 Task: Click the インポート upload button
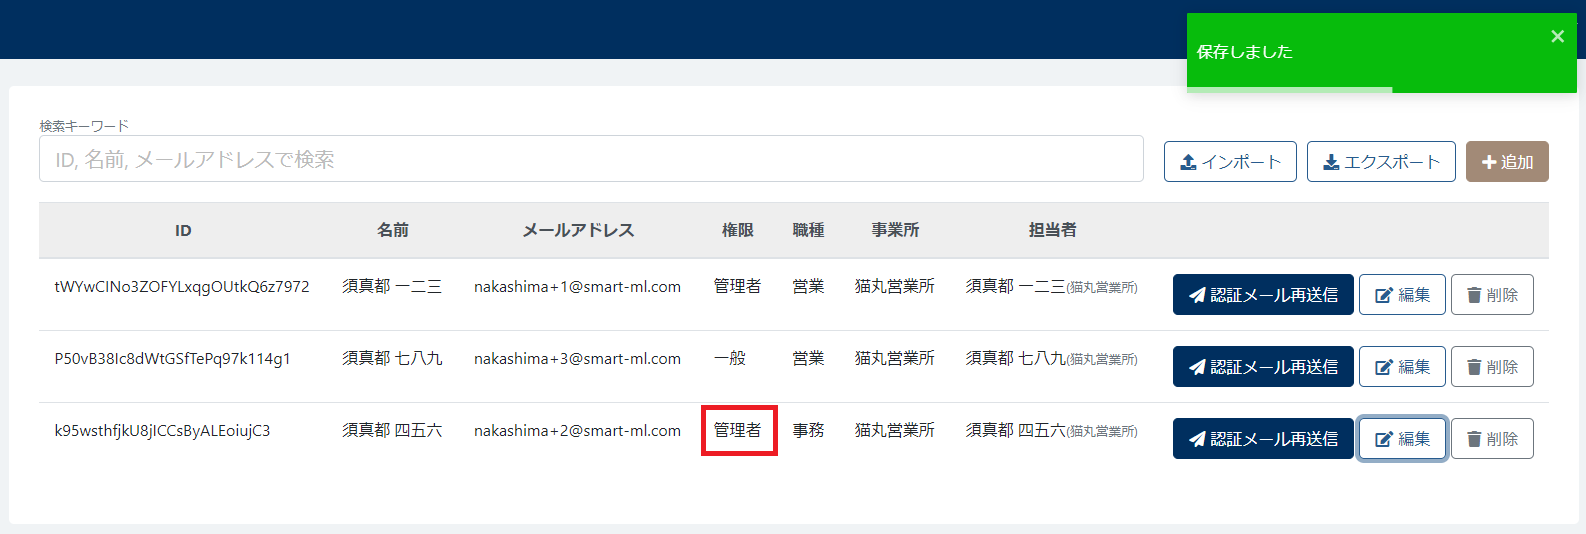1229,162
